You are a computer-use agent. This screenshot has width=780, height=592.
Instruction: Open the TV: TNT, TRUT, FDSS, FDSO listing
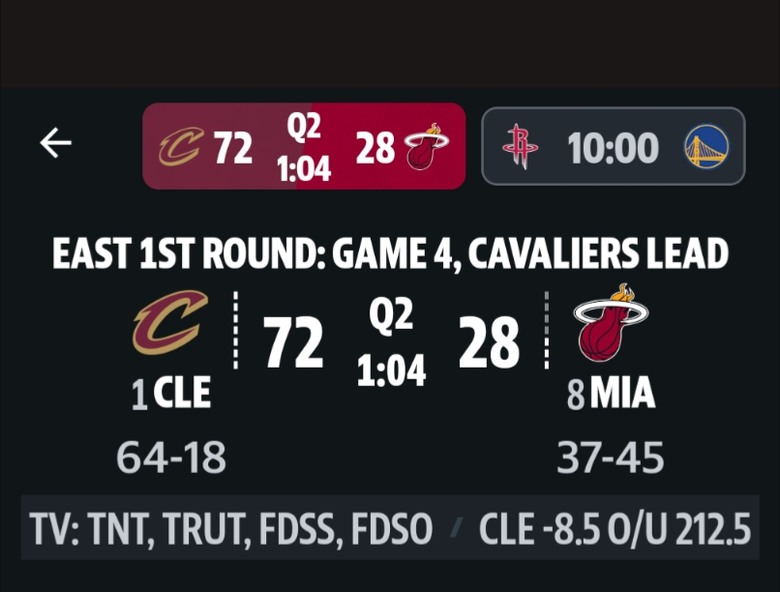click(x=231, y=528)
